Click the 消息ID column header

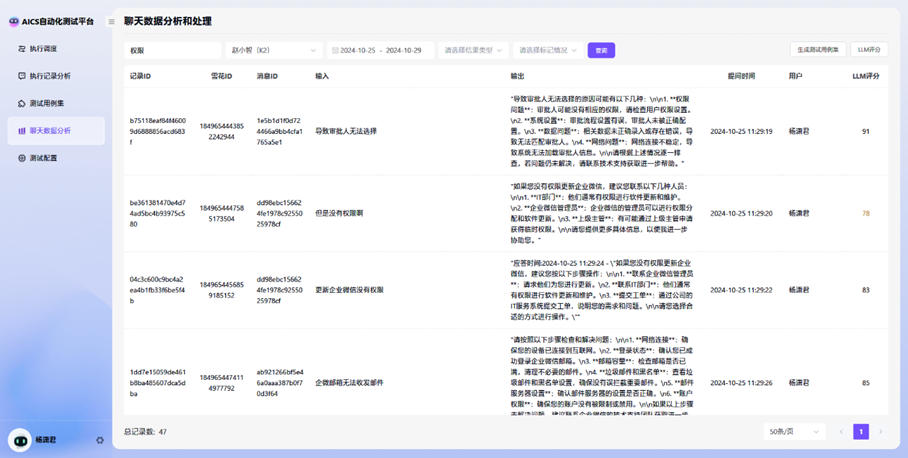(x=268, y=76)
